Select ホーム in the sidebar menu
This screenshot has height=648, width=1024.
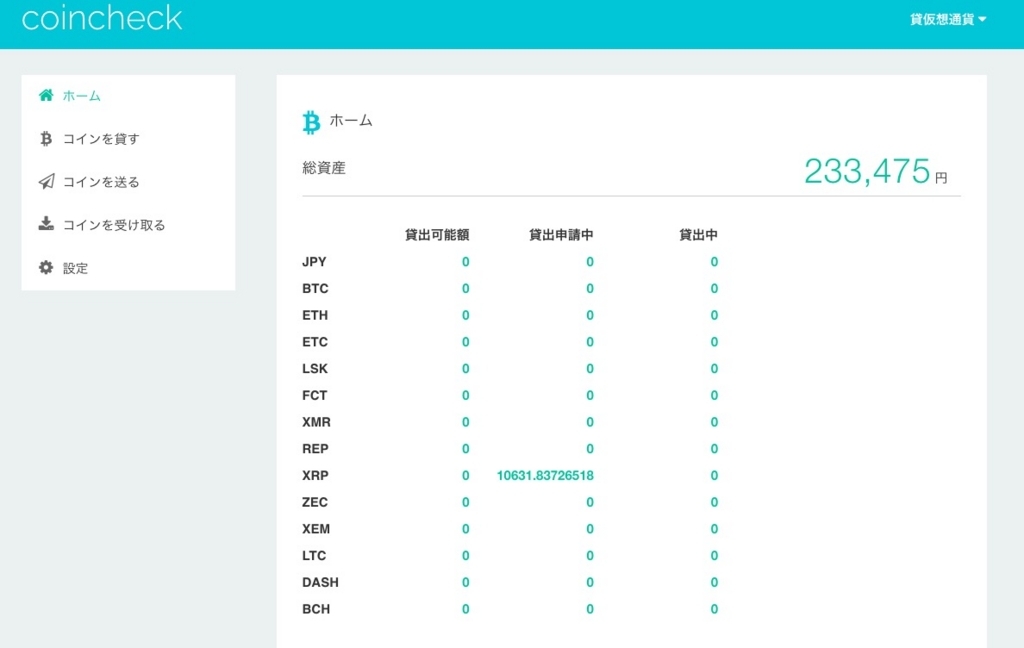click(82, 96)
